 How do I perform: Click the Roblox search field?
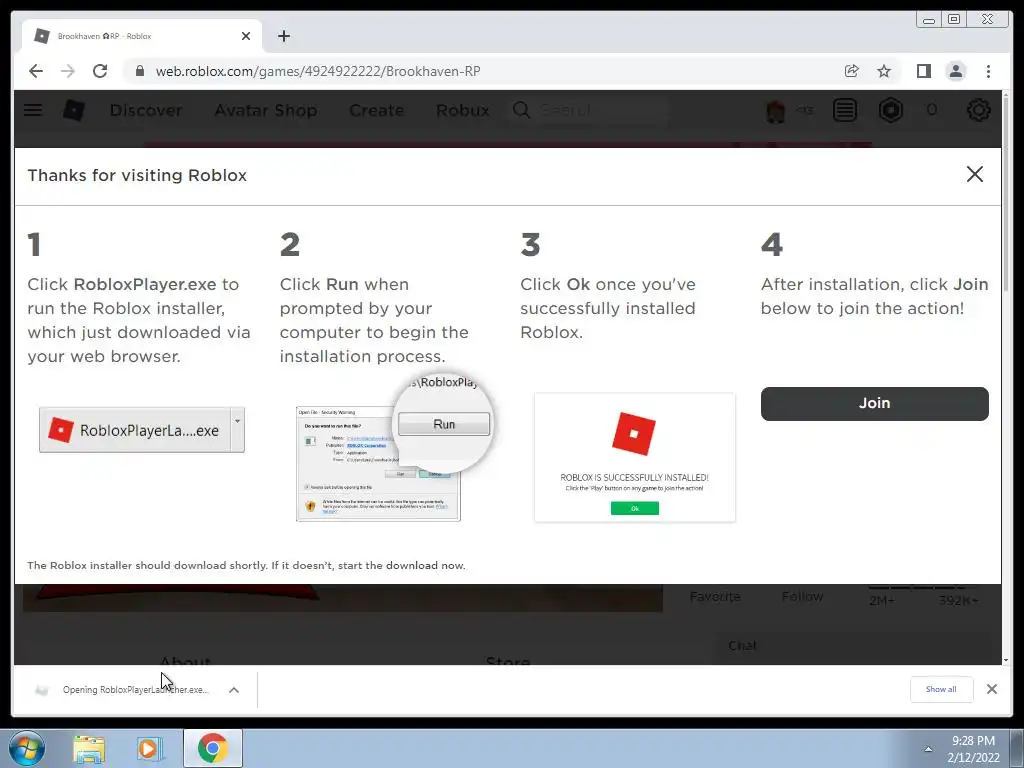[x=588, y=110]
